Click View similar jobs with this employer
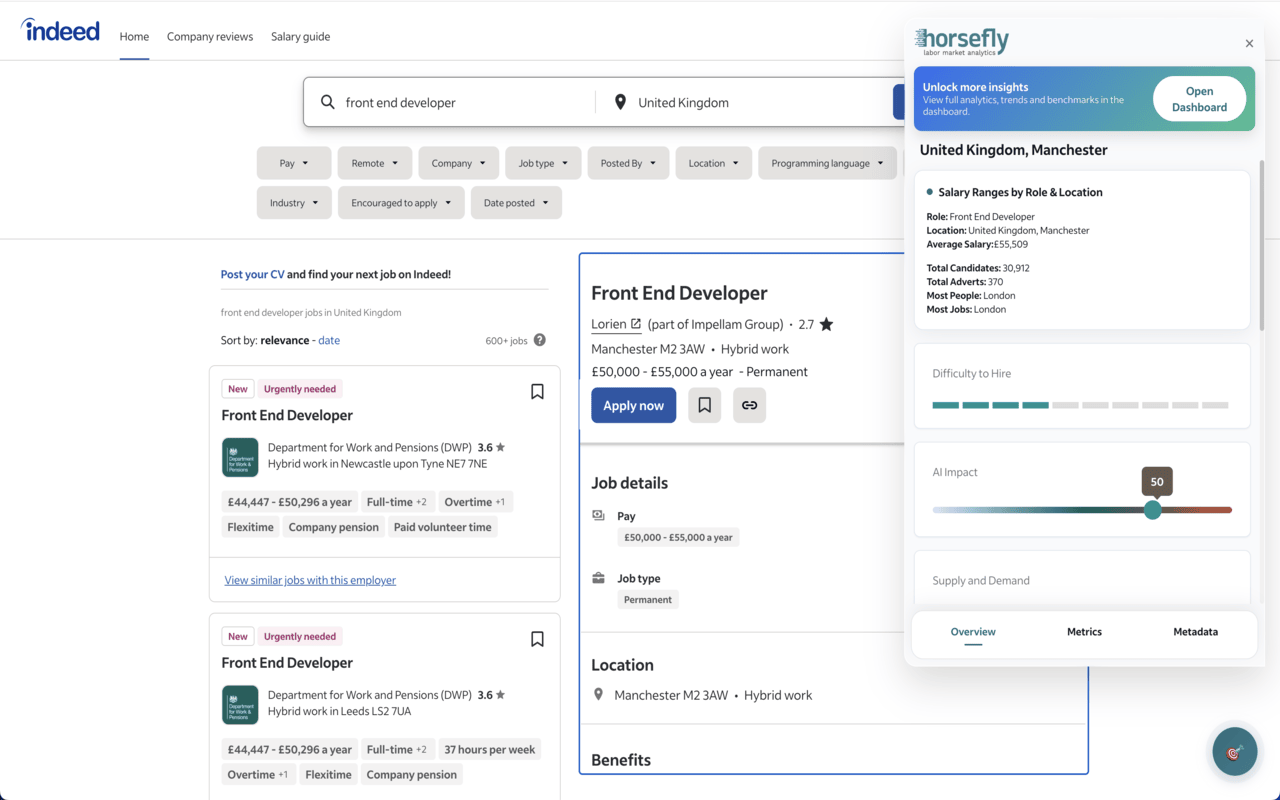 click(x=310, y=580)
